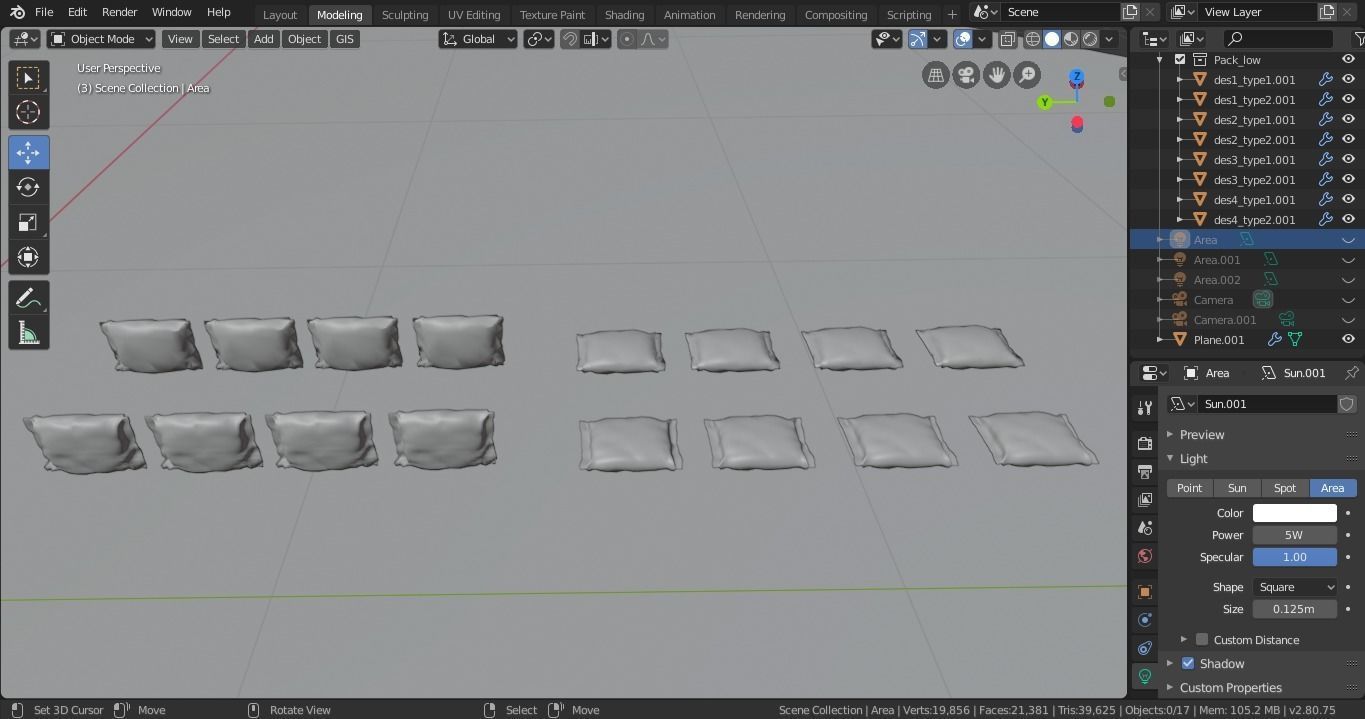Open Global transform orientation dropdown
This screenshot has width=1365, height=719.
pos(478,39)
